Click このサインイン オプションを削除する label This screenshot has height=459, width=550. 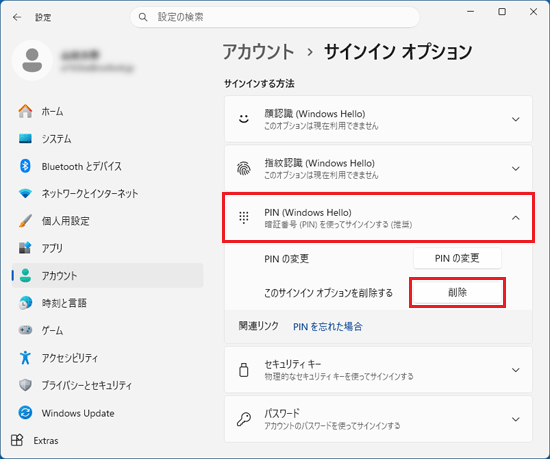(x=328, y=292)
